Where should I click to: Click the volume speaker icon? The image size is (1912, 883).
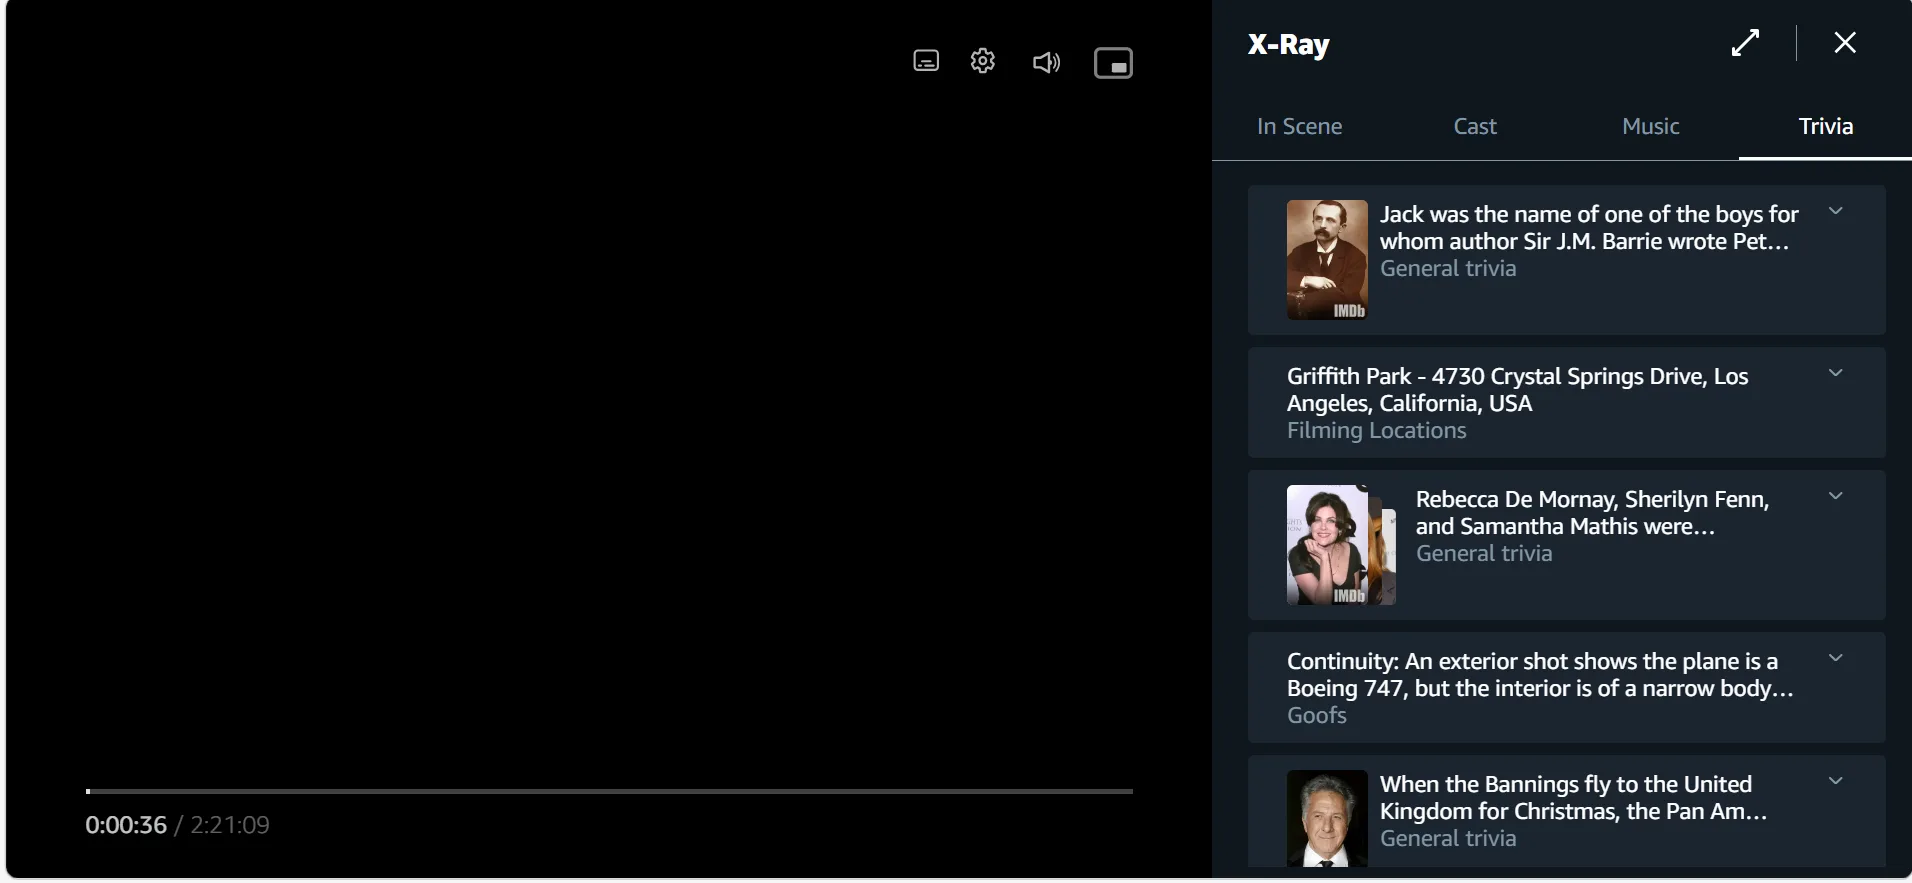[1046, 63]
